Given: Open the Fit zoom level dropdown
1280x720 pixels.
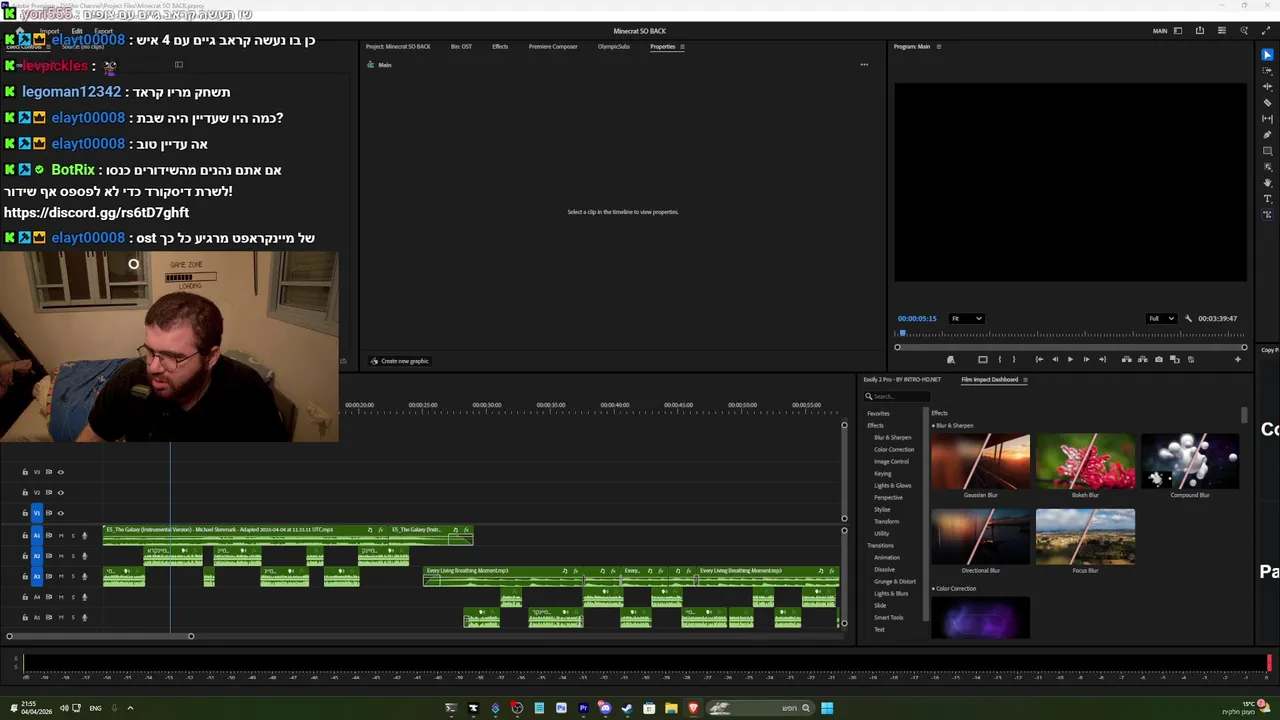Looking at the screenshot, I should pos(966,318).
